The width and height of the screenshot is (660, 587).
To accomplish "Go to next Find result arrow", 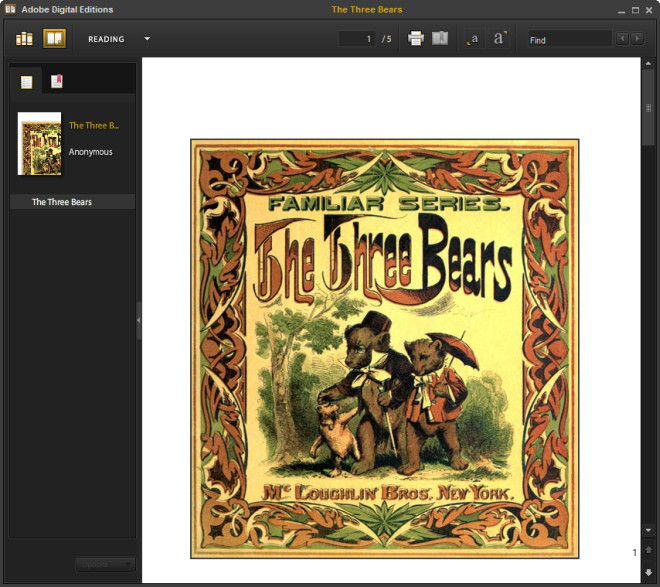I will pos(637,39).
